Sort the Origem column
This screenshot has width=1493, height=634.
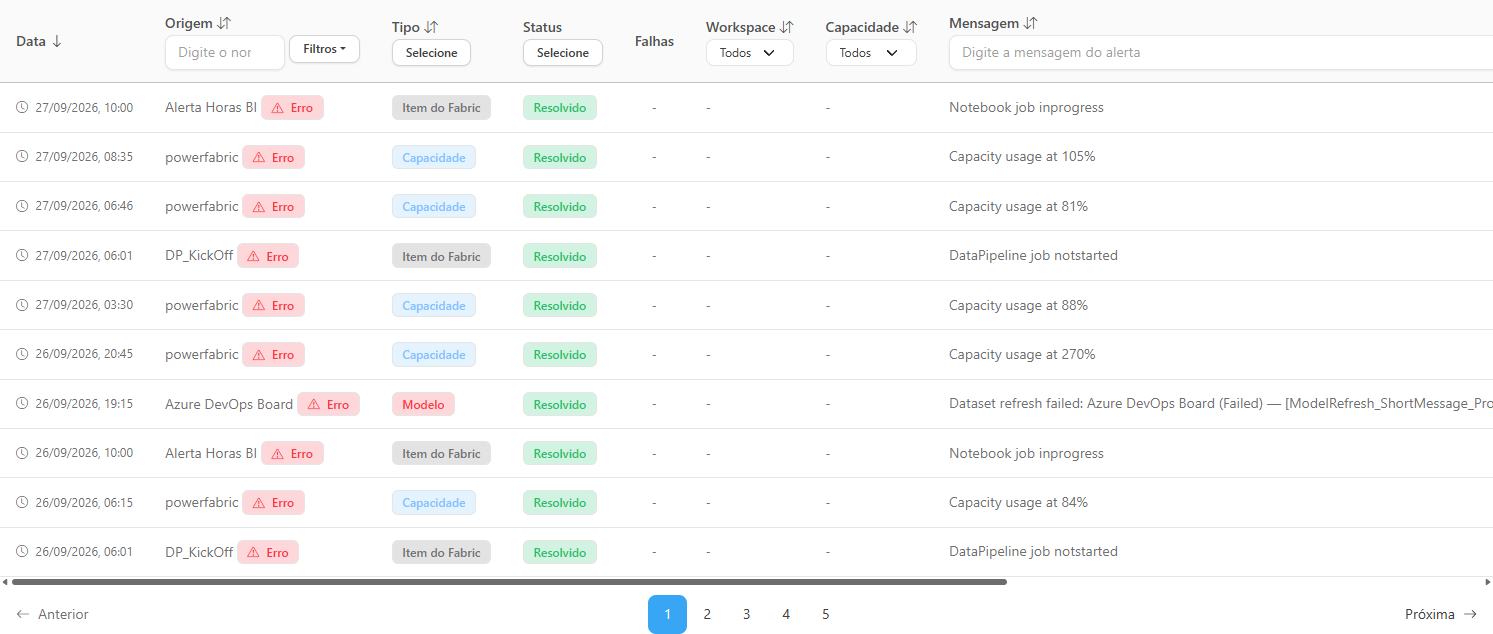coord(224,23)
